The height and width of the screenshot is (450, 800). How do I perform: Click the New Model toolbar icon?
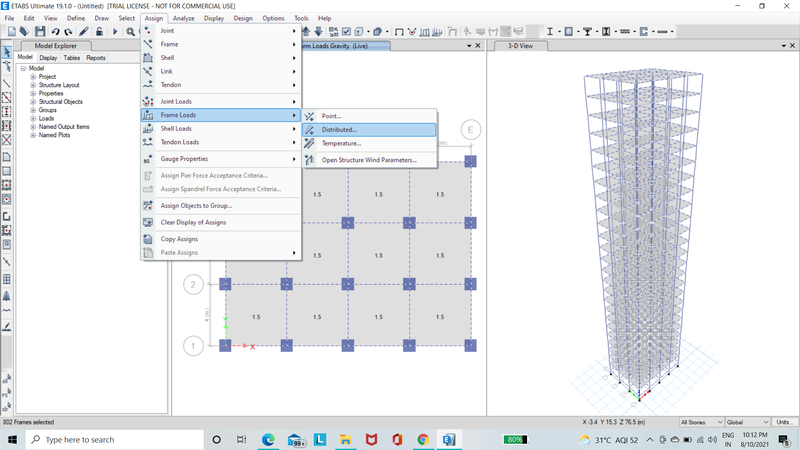pos(12,32)
